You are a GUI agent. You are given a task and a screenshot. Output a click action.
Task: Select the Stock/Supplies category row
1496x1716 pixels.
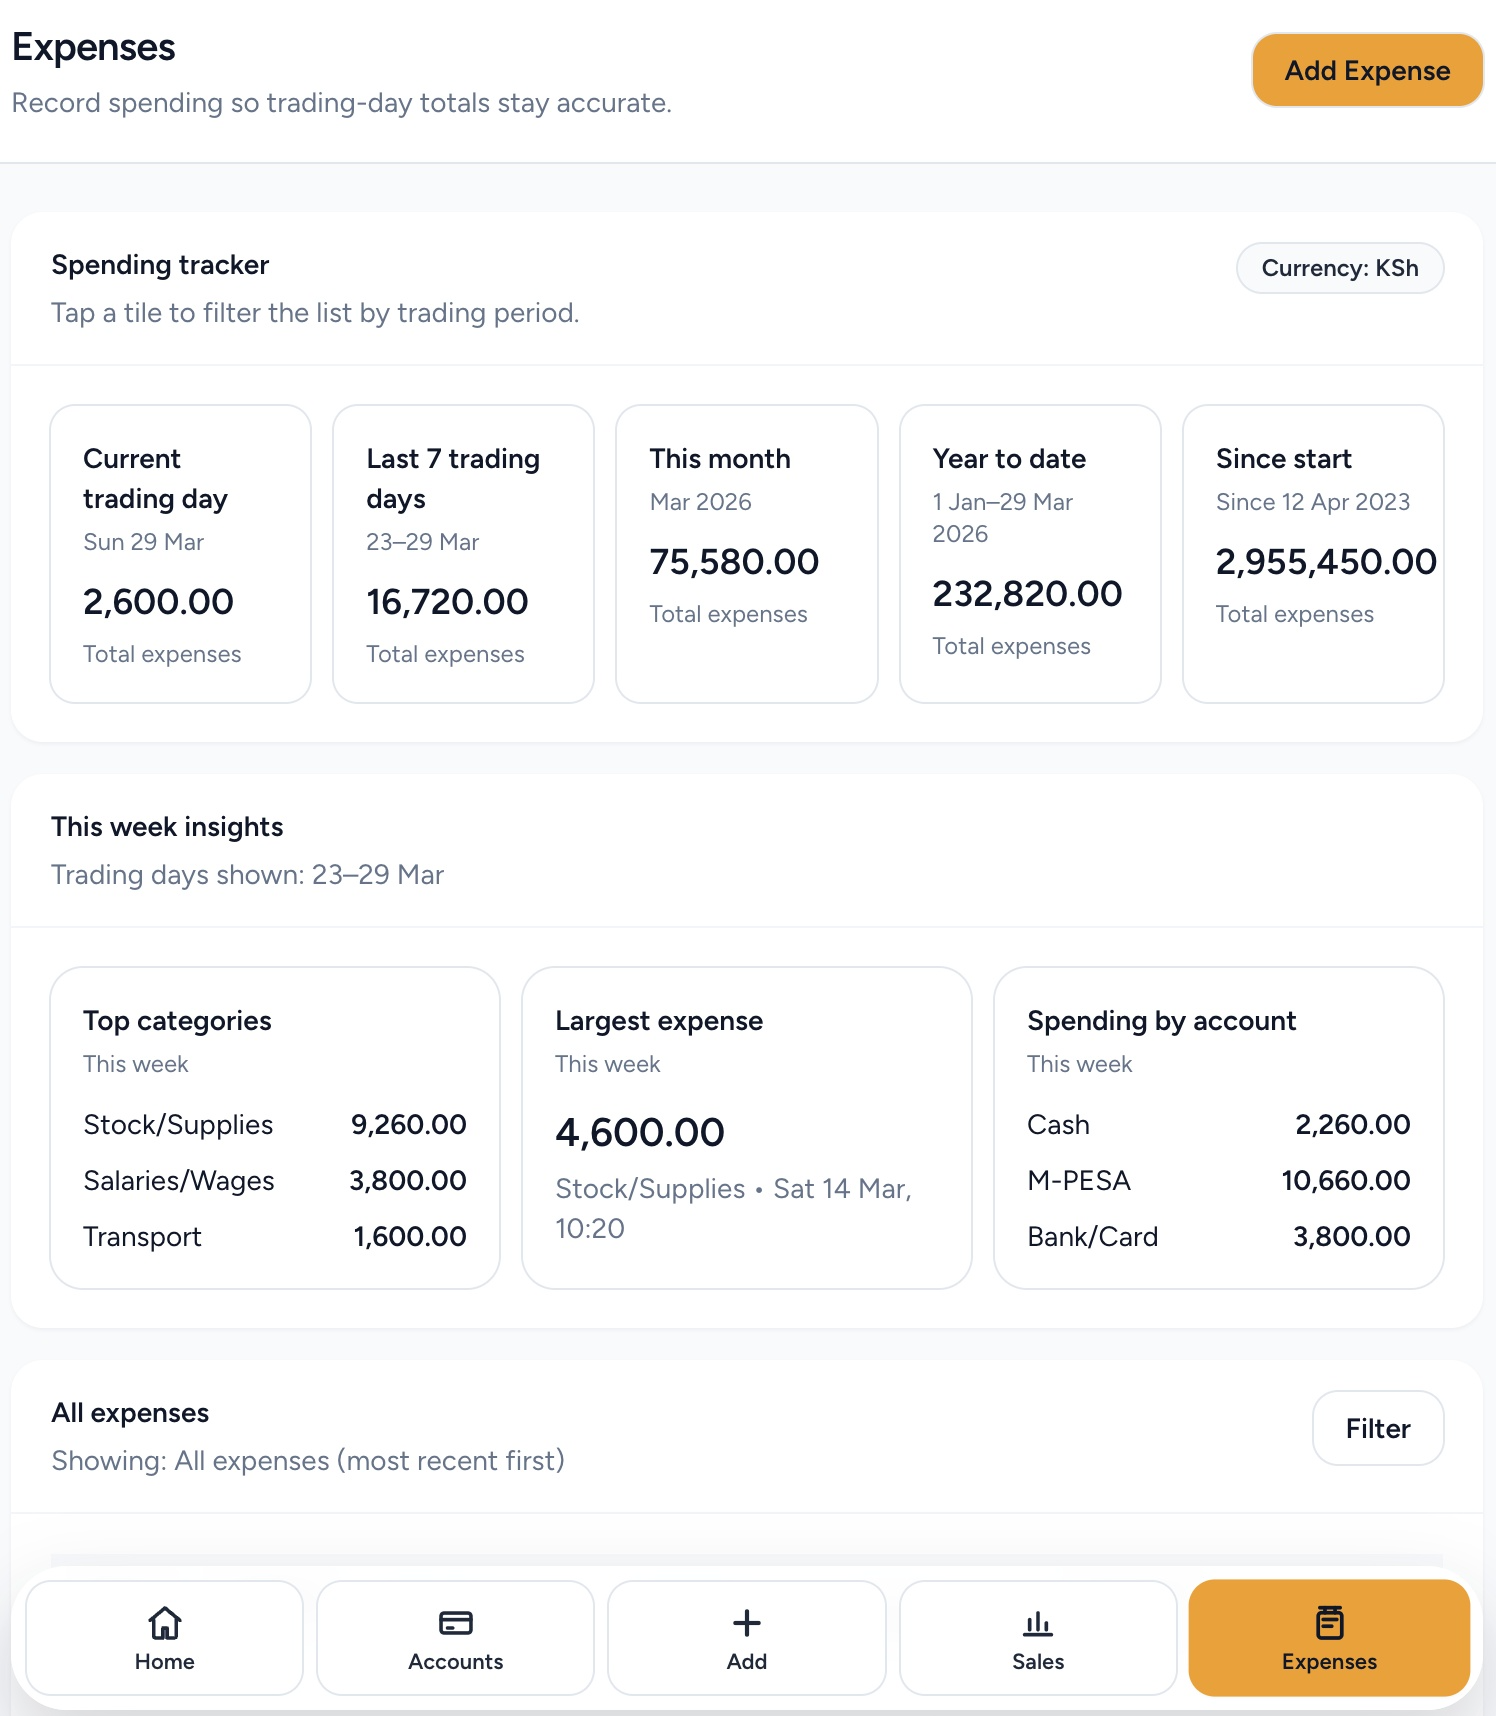[274, 1124]
